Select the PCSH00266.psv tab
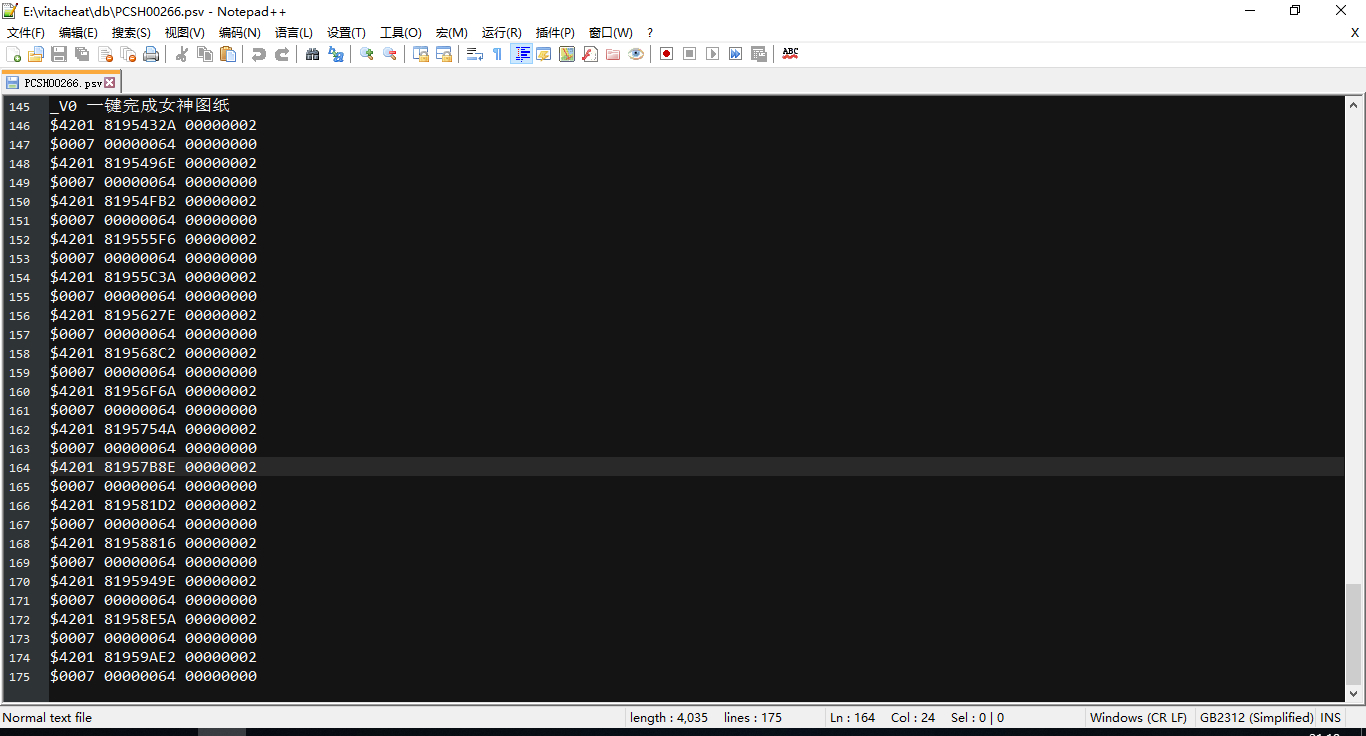Image resolution: width=1366 pixels, height=736 pixels. click(x=61, y=83)
